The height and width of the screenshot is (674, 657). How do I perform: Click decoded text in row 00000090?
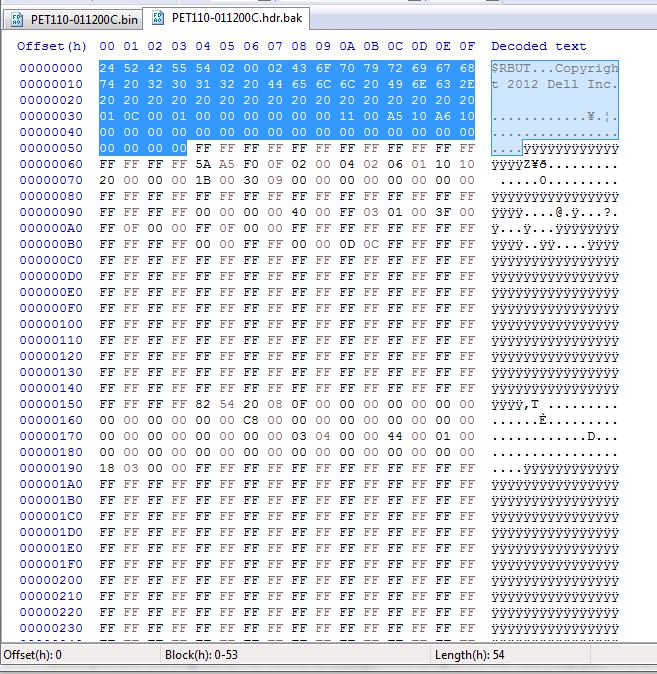point(555,212)
